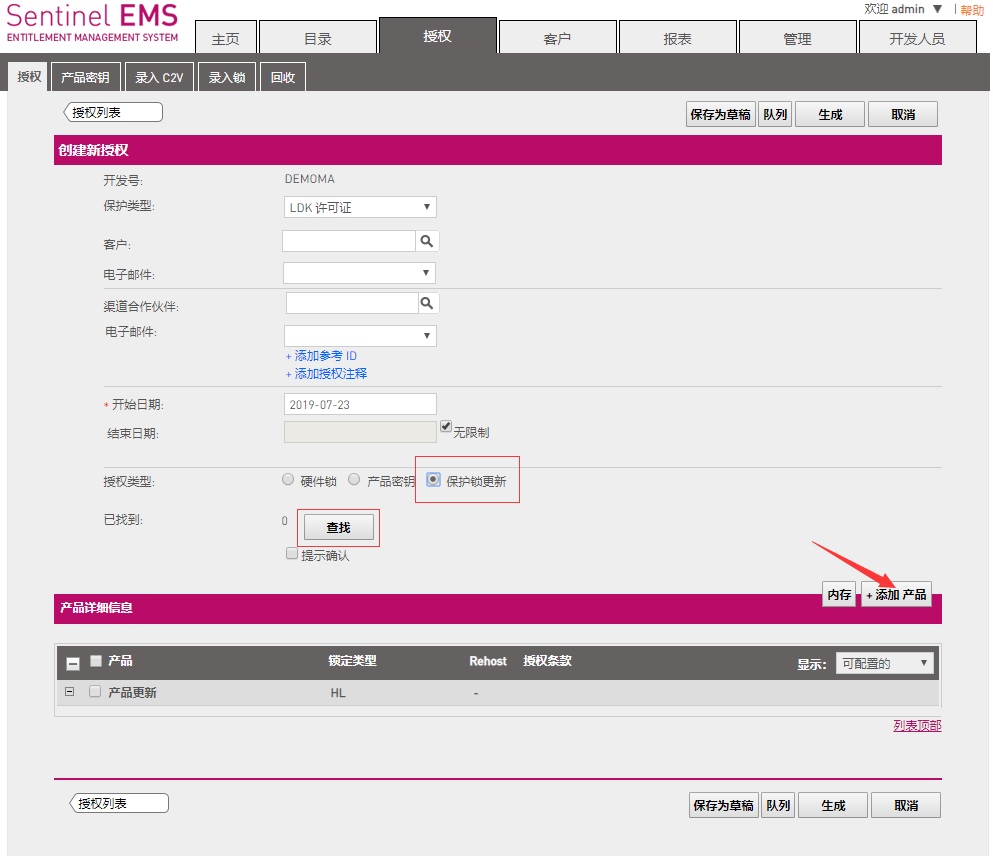The height and width of the screenshot is (856, 993).
Task: Check the 产品更新 row checkbox
Action: click(x=95, y=691)
